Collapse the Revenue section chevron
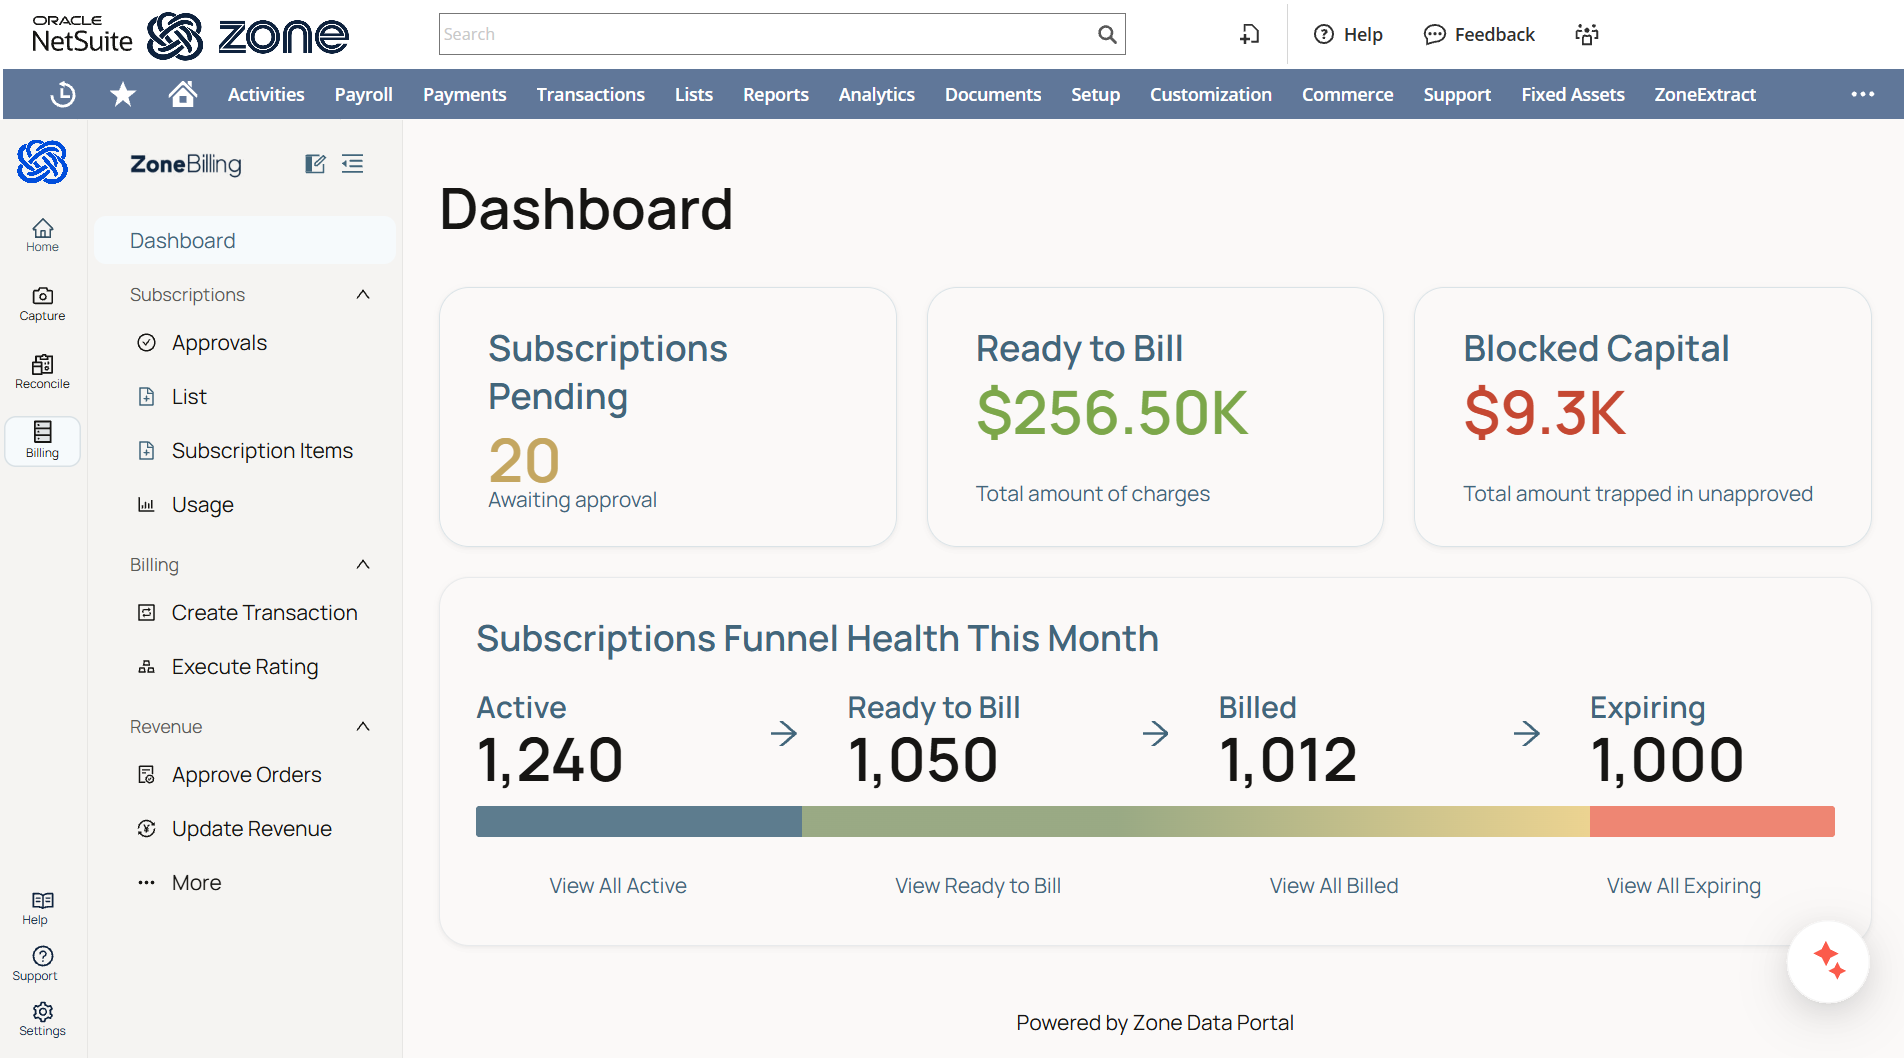This screenshot has width=1904, height=1058. tap(363, 727)
